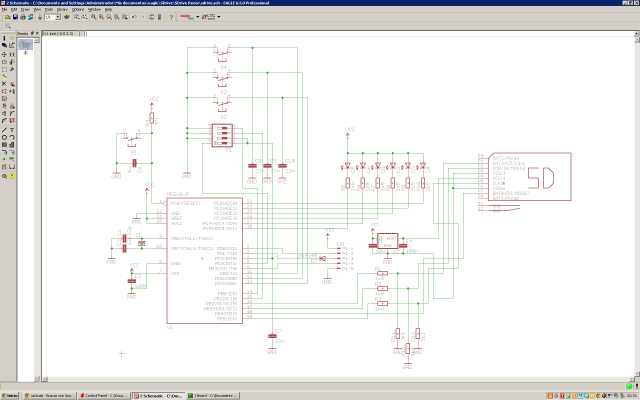Image resolution: width=640 pixels, height=400 pixels.
Task: Select the Mirror tool
Action: (4, 62)
